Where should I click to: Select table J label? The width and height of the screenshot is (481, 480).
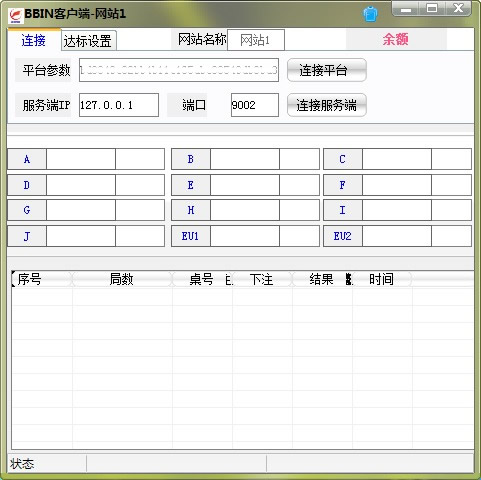click(27, 236)
